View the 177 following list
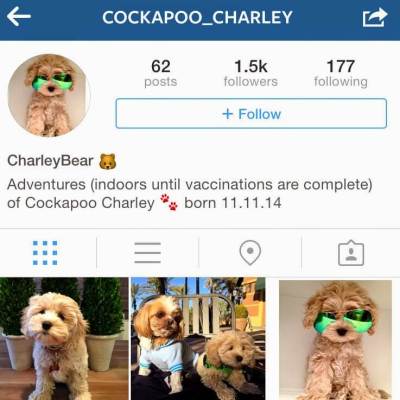The image size is (400, 400). (341, 73)
